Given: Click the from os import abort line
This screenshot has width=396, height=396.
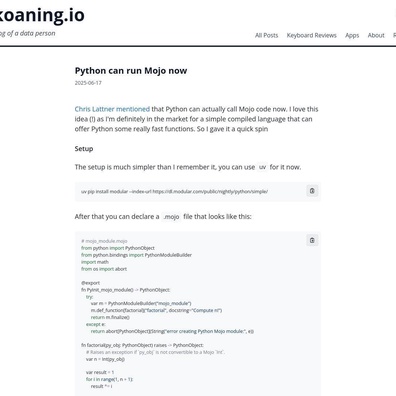Looking at the screenshot, I should [x=104, y=269].
